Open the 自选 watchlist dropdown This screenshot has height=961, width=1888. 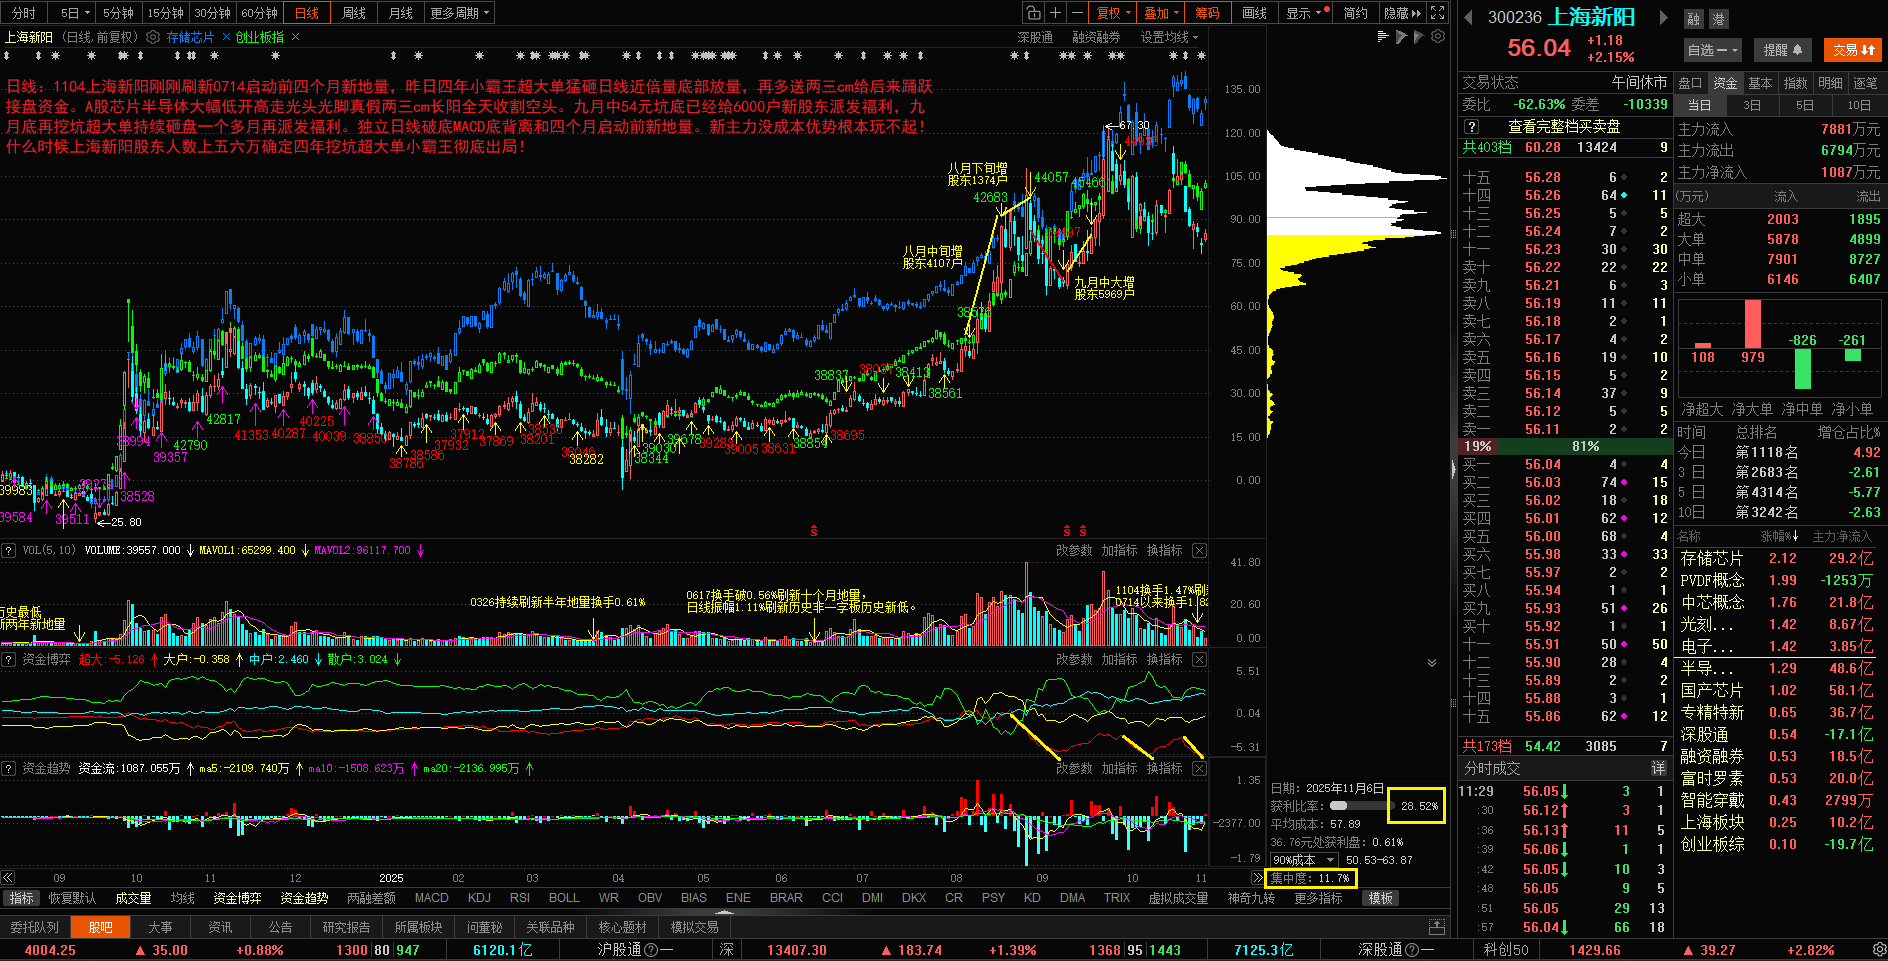(1712, 50)
